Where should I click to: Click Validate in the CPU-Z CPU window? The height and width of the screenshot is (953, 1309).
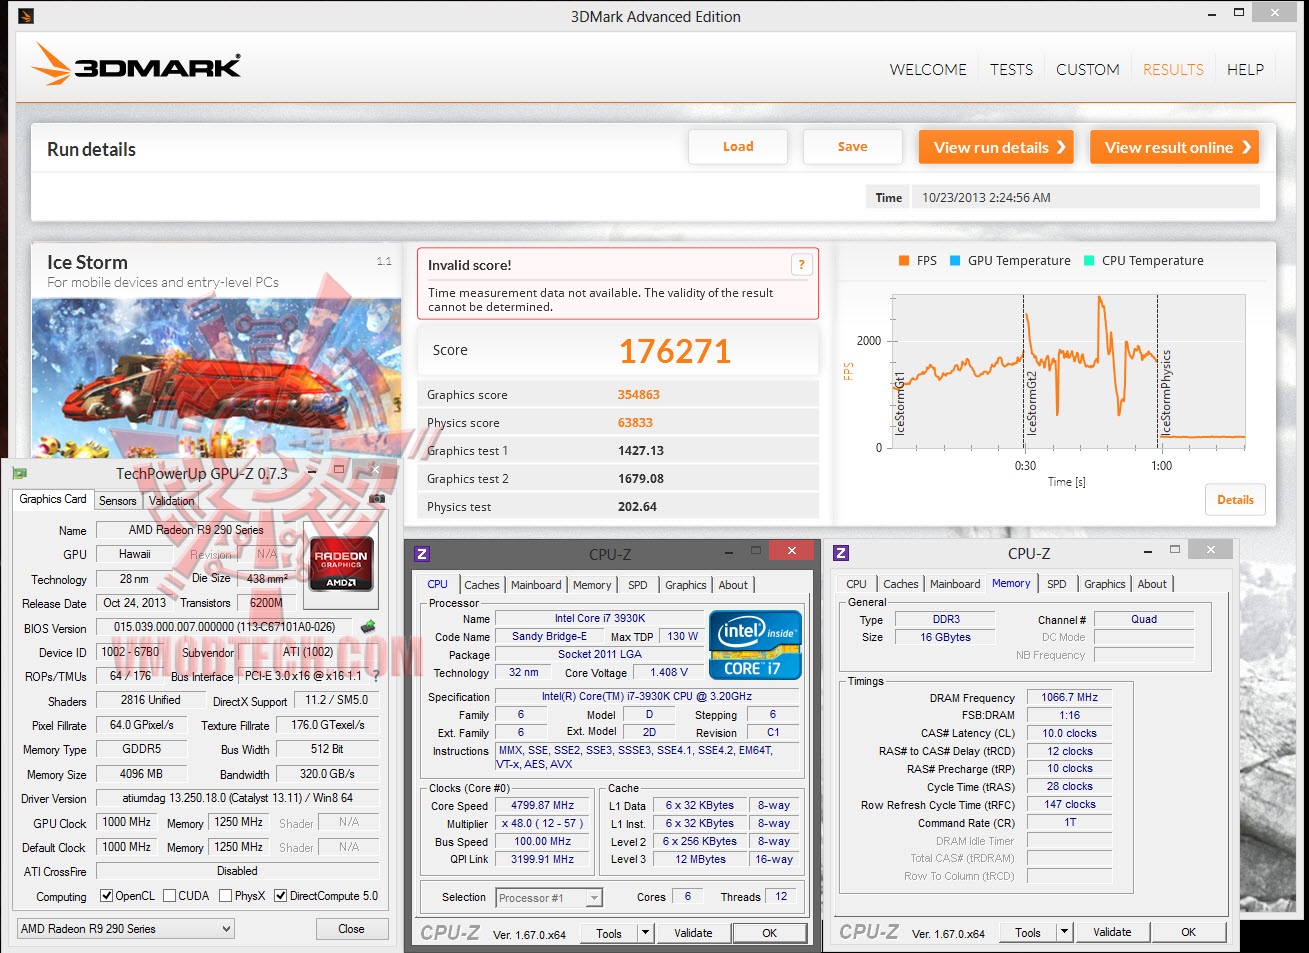pyautogui.click(x=693, y=933)
